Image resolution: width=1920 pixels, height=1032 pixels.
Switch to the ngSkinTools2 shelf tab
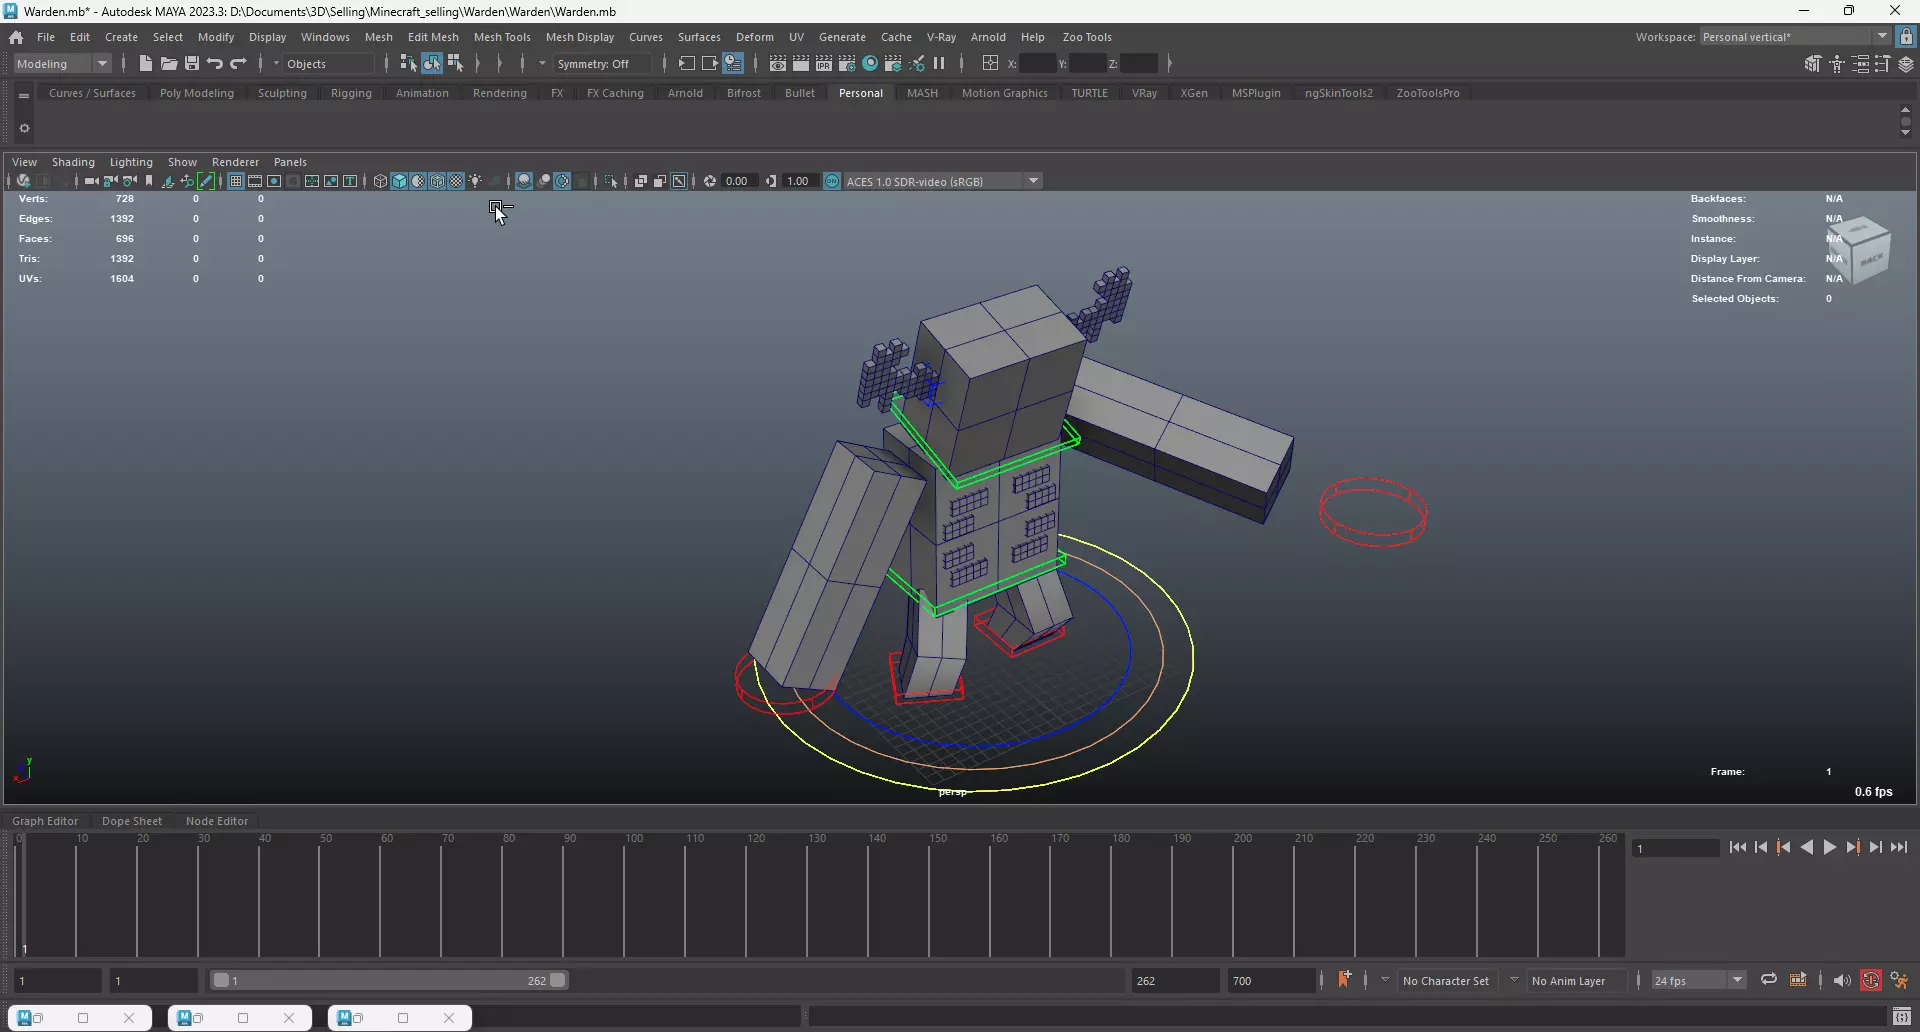(1338, 93)
